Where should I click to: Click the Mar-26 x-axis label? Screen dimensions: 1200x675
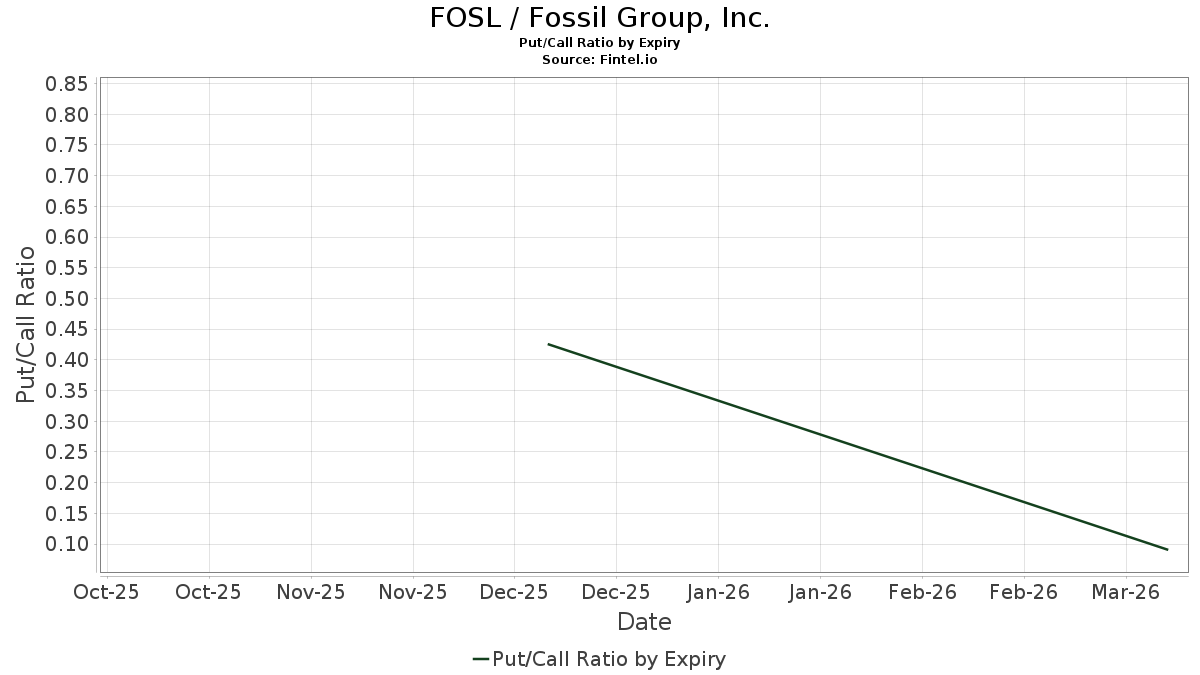[x=1126, y=592]
